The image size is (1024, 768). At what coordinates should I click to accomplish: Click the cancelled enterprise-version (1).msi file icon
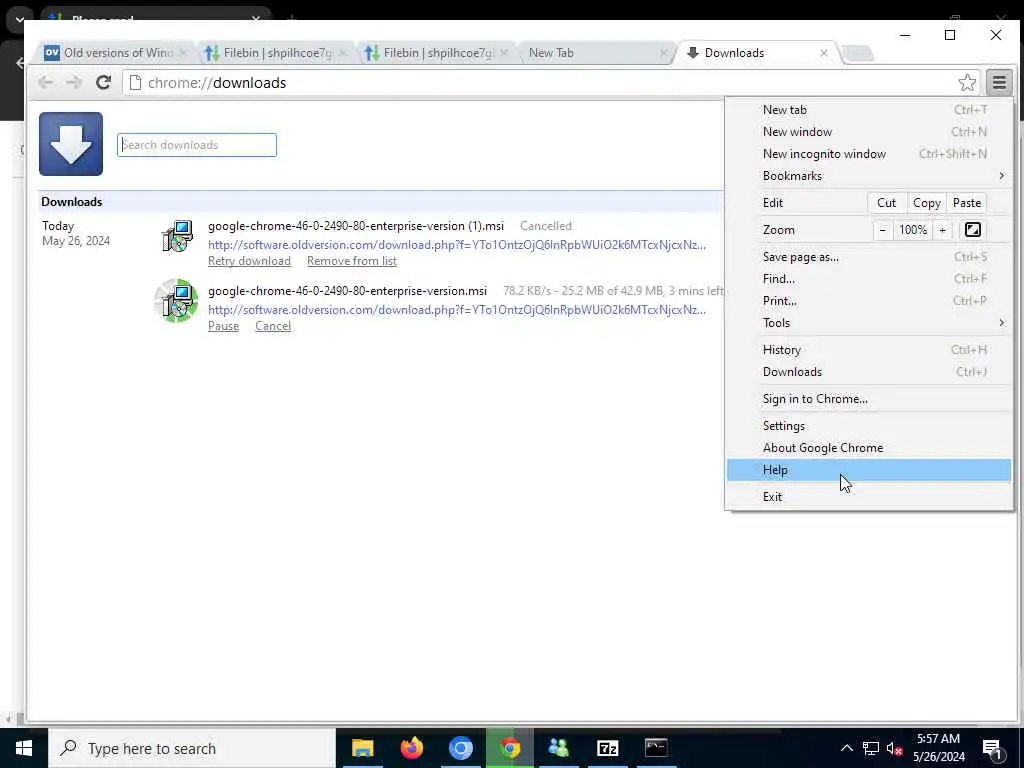177,236
